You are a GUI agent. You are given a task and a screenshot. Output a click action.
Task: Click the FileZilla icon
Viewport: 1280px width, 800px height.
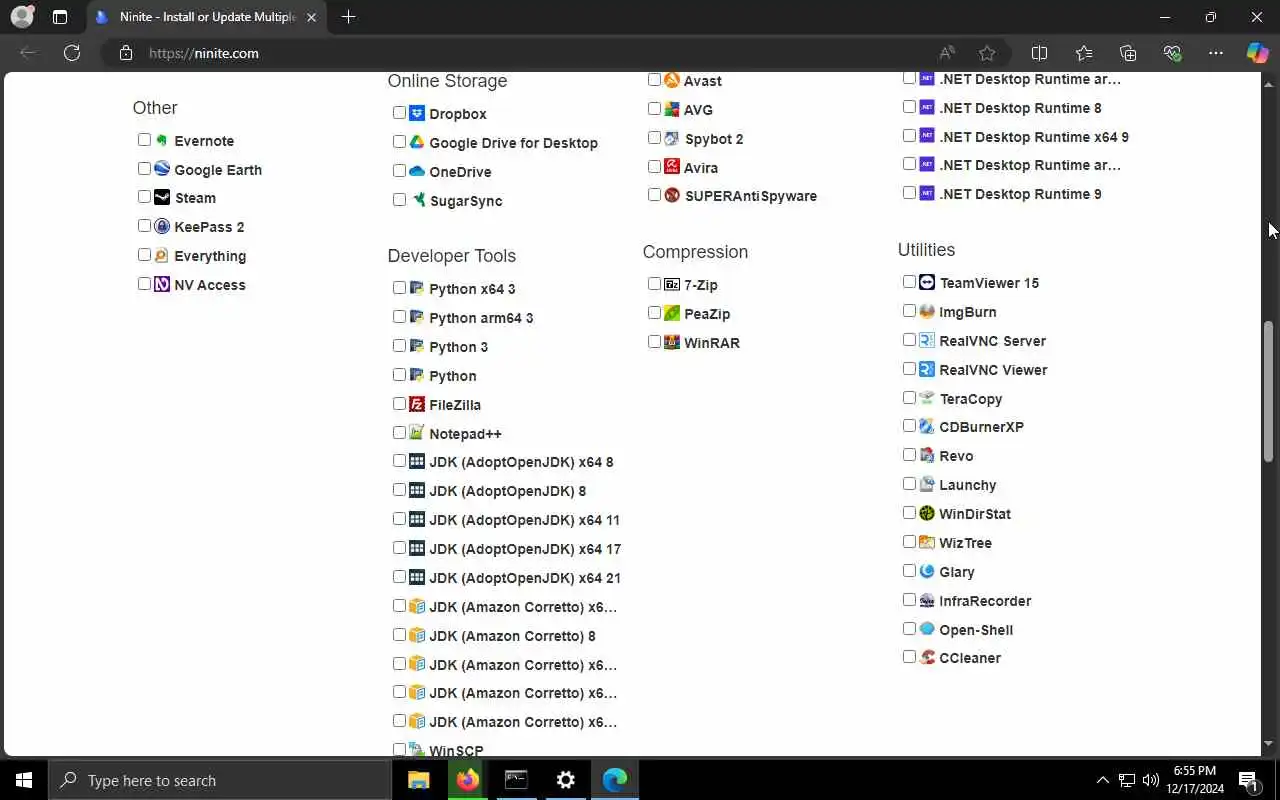tap(417, 405)
